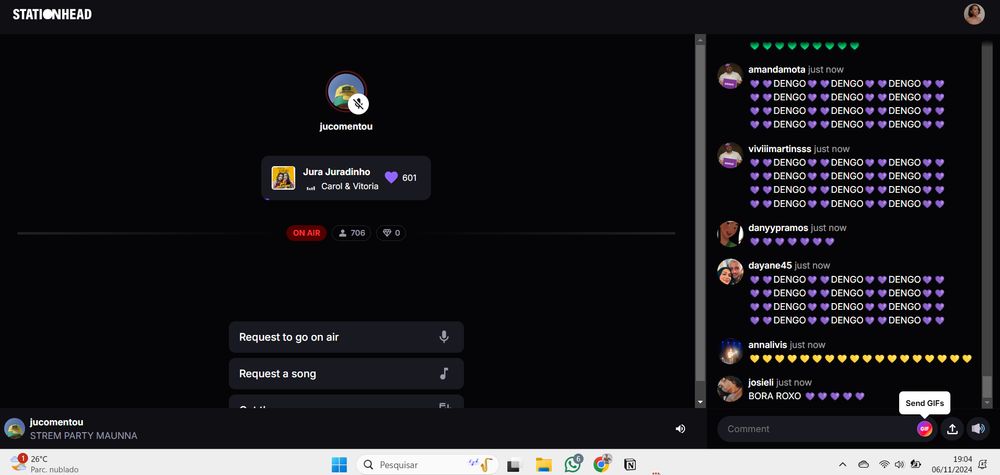Click Request to go on air

point(346,337)
